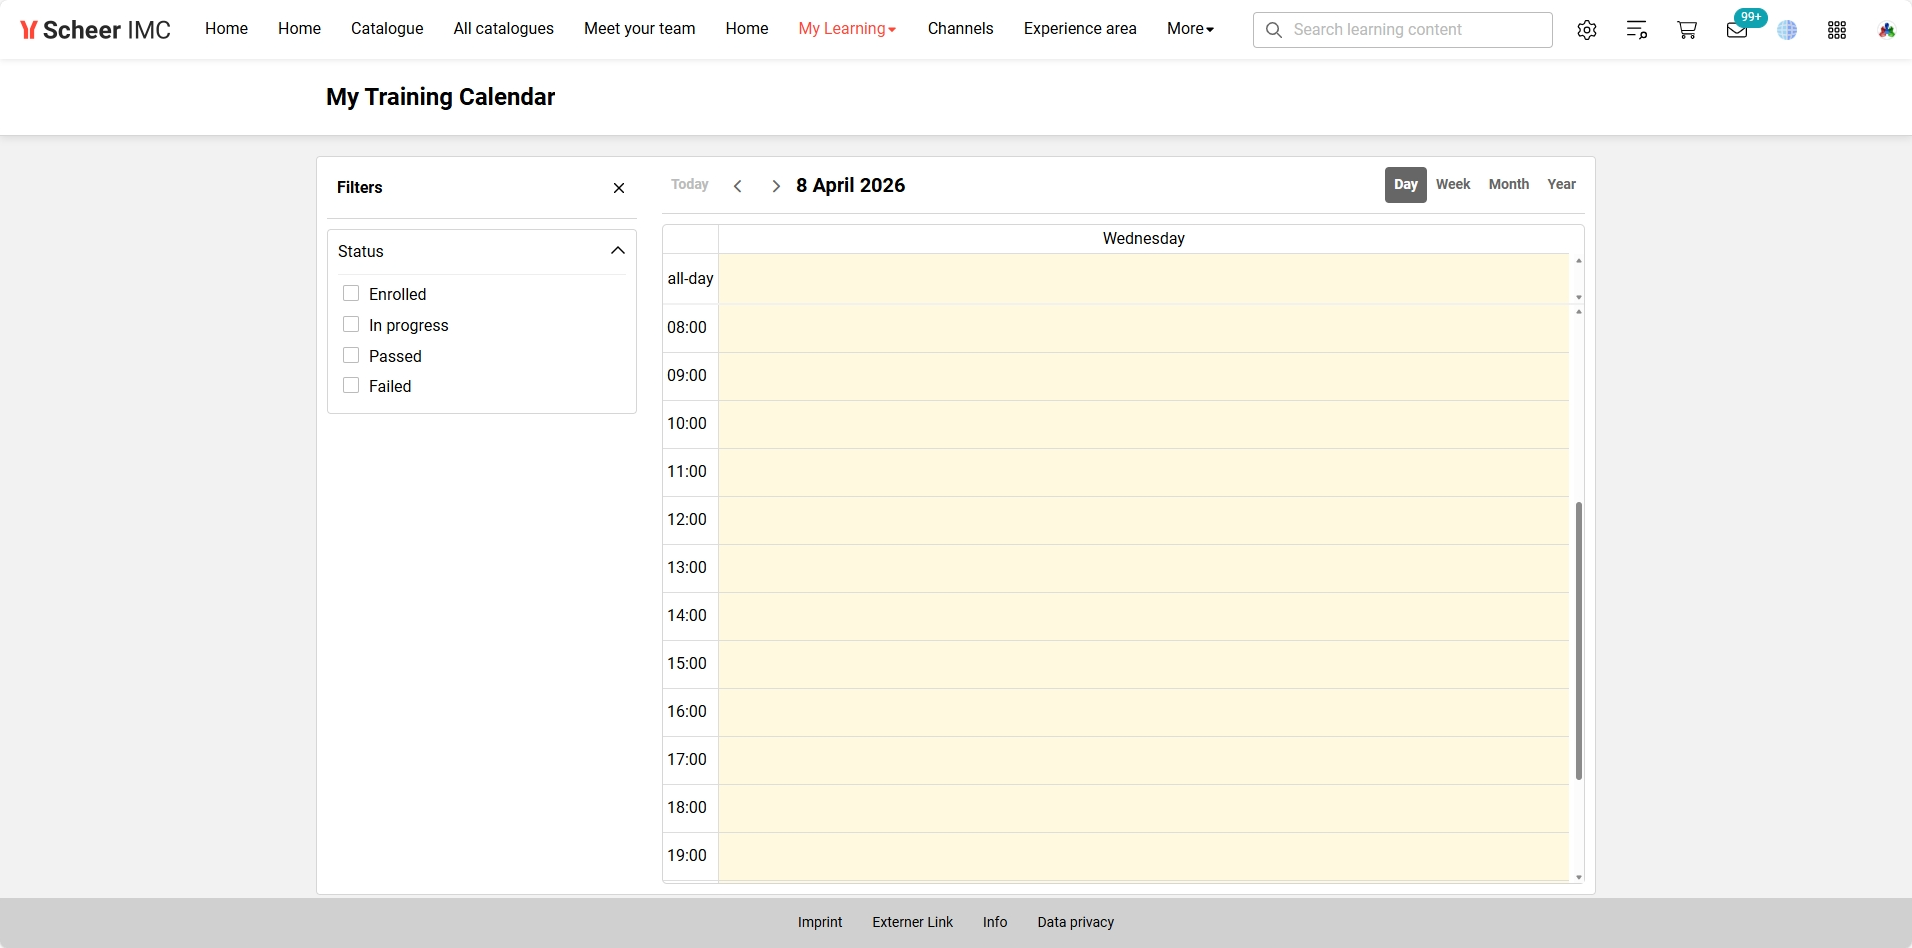Viewport: 1912px width, 948px height.
Task: Open the learning list search icon
Action: [x=1637, y=30]
